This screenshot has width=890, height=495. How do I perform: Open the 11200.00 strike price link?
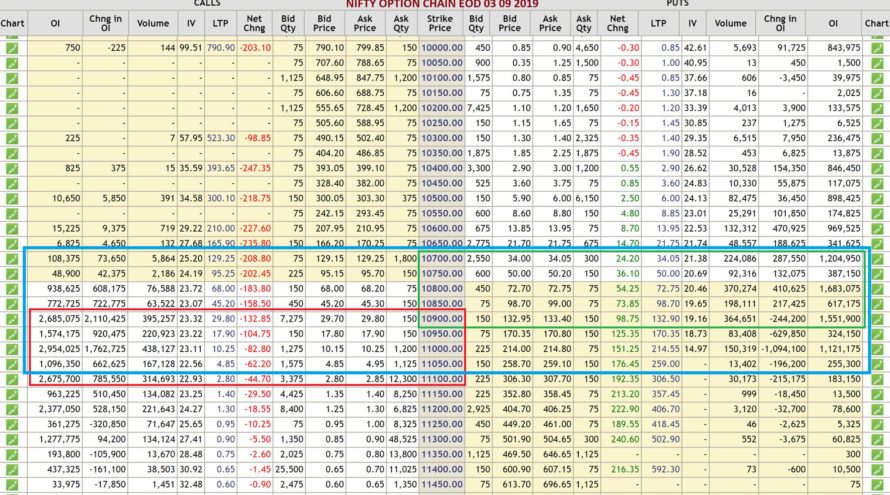coord(442,409)
